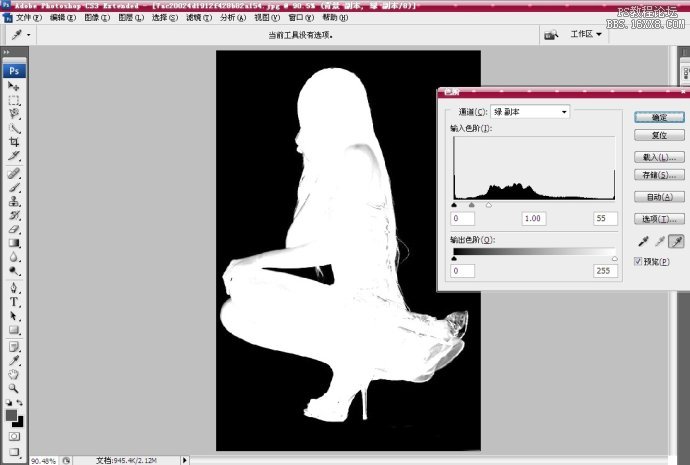
Task: Open the Select (选择) menu
Action: tap(165, 18)
